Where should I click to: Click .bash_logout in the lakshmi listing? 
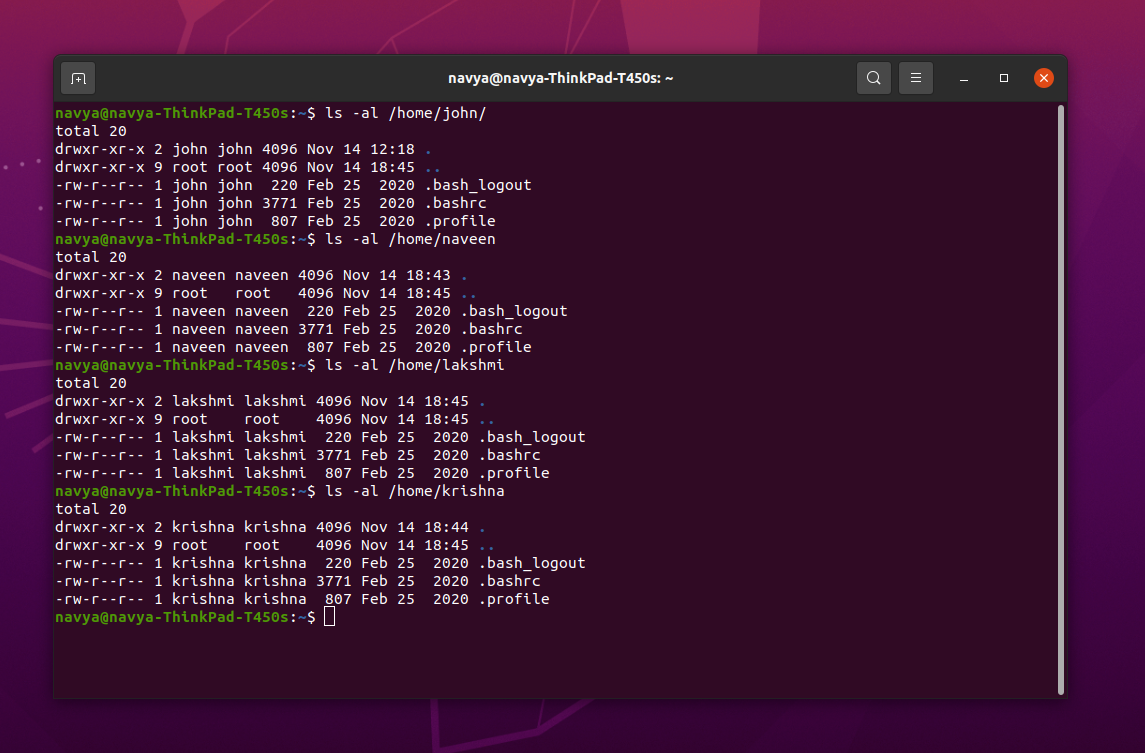pos(533,437)
